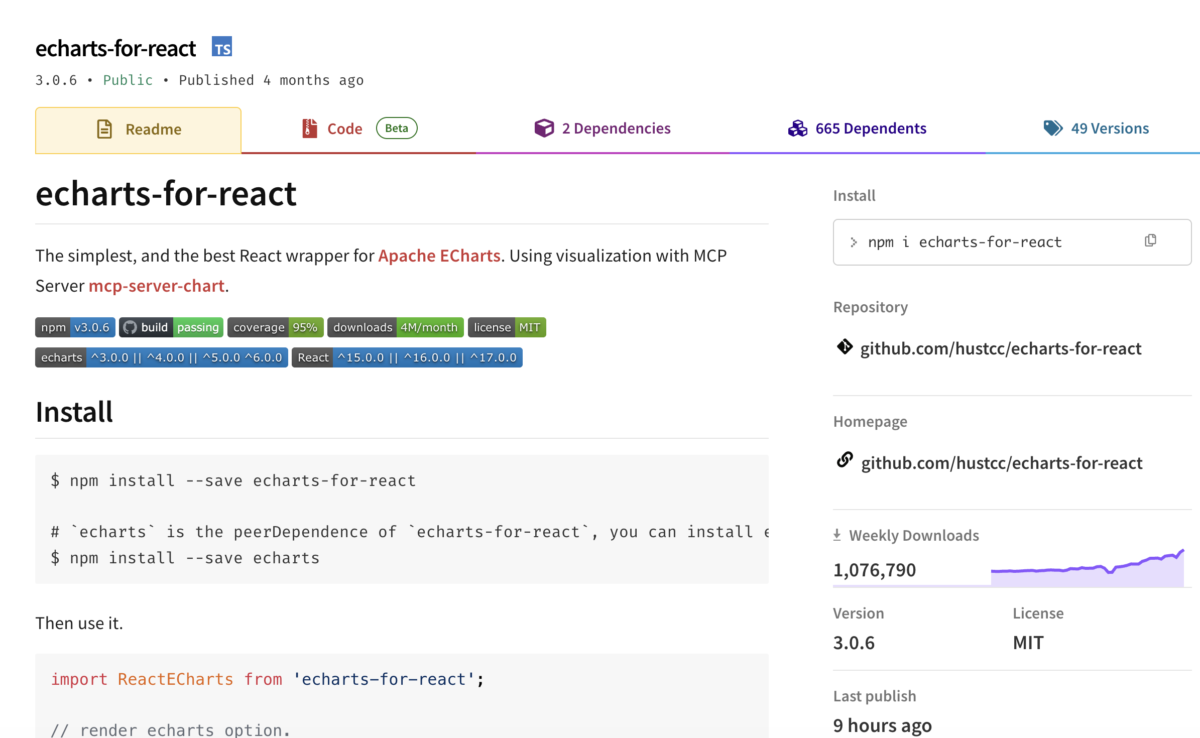View the 665 Dependents tab
The width and height of the screenshot is (1200, 738).
tap(857, 129)
